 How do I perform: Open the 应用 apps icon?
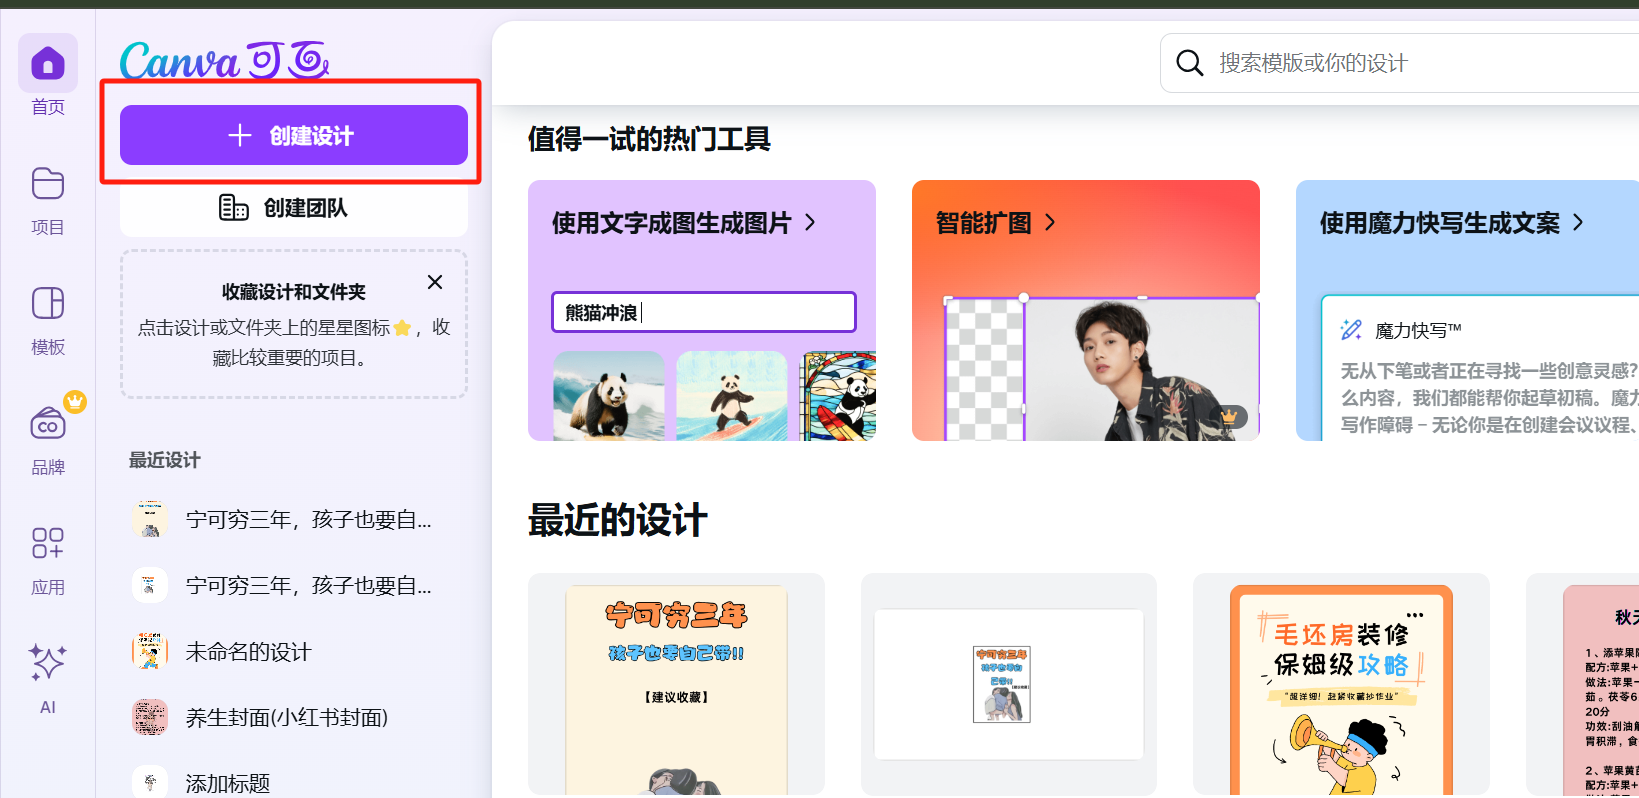click(x=48, y=543)
